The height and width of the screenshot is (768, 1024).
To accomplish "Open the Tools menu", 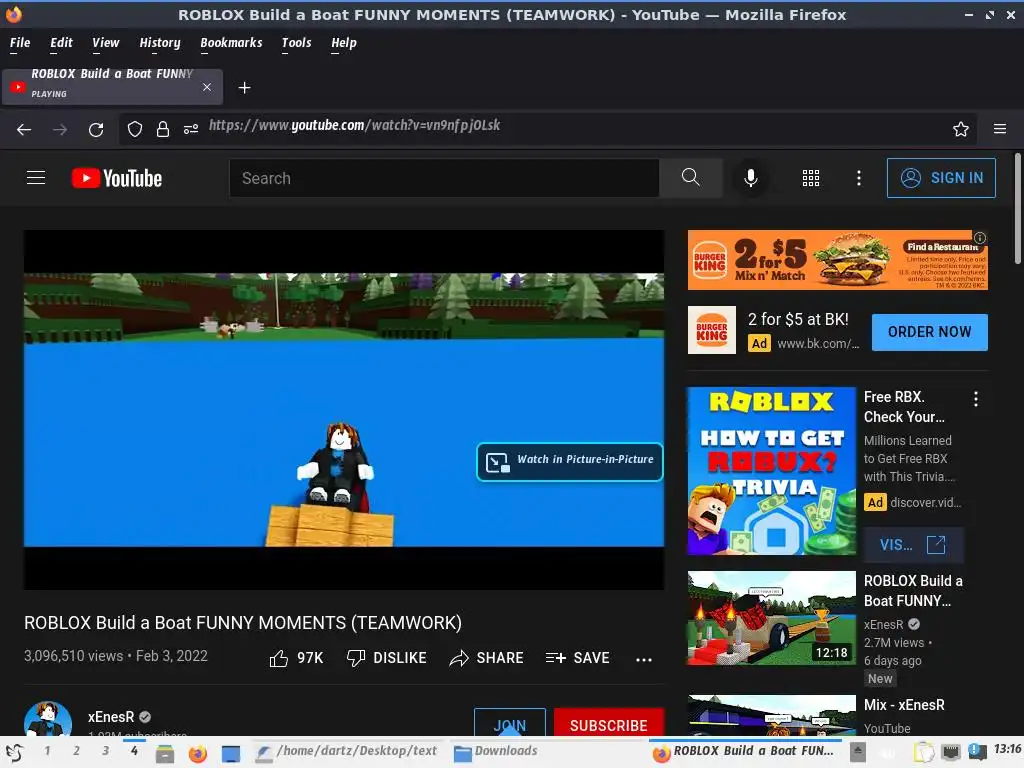I will (296, 43).
